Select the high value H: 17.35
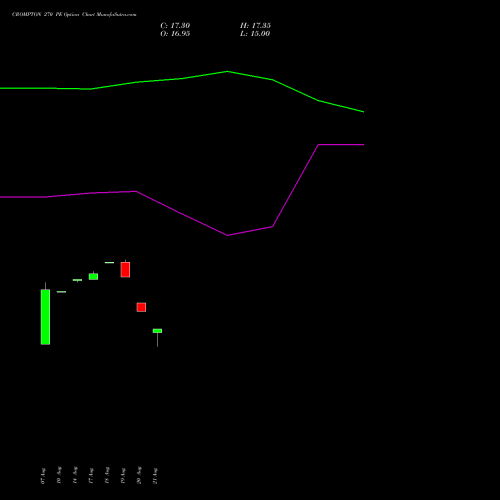 (255, 26)
